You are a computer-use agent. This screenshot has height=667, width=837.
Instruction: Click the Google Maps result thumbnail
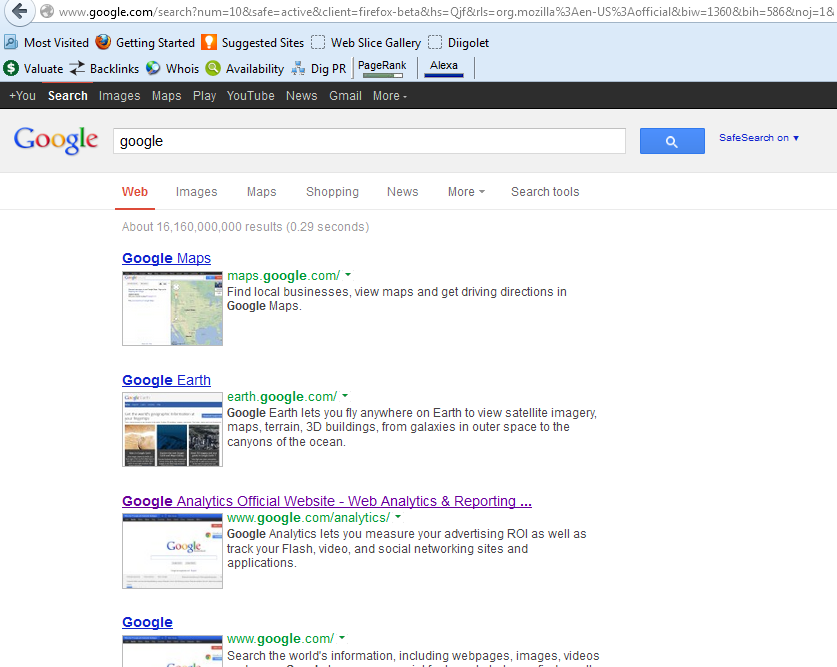coord(172,308)
